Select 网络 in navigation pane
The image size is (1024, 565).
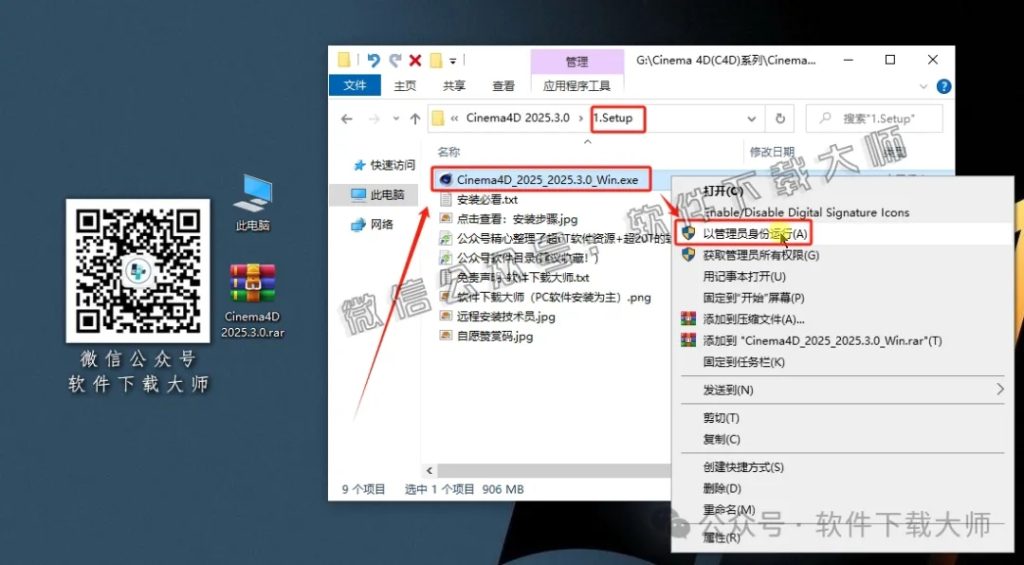coord(374,225)
